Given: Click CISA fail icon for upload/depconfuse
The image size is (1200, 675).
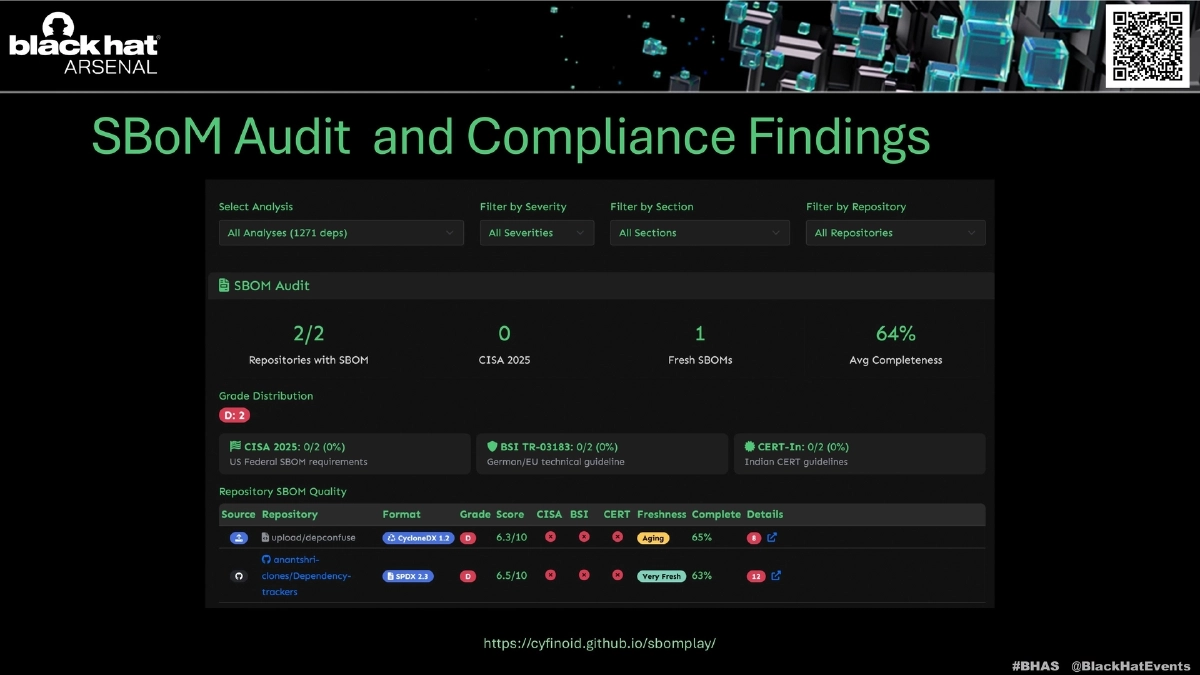Looking at the screenshot, I should (550, 538).
